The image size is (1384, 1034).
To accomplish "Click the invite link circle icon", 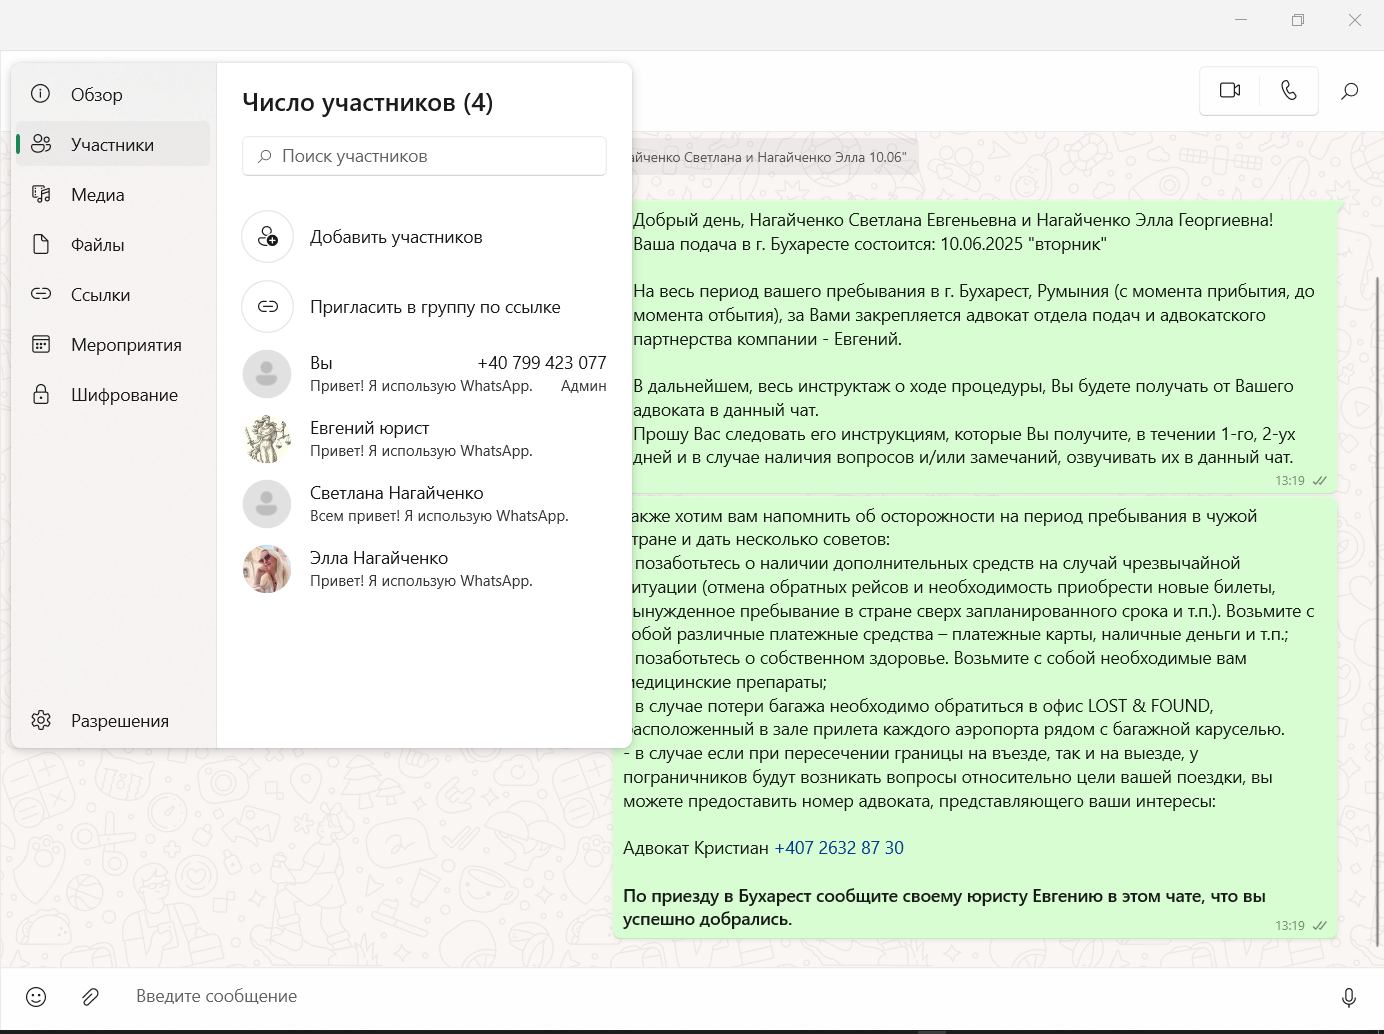I will pos(268,307).
